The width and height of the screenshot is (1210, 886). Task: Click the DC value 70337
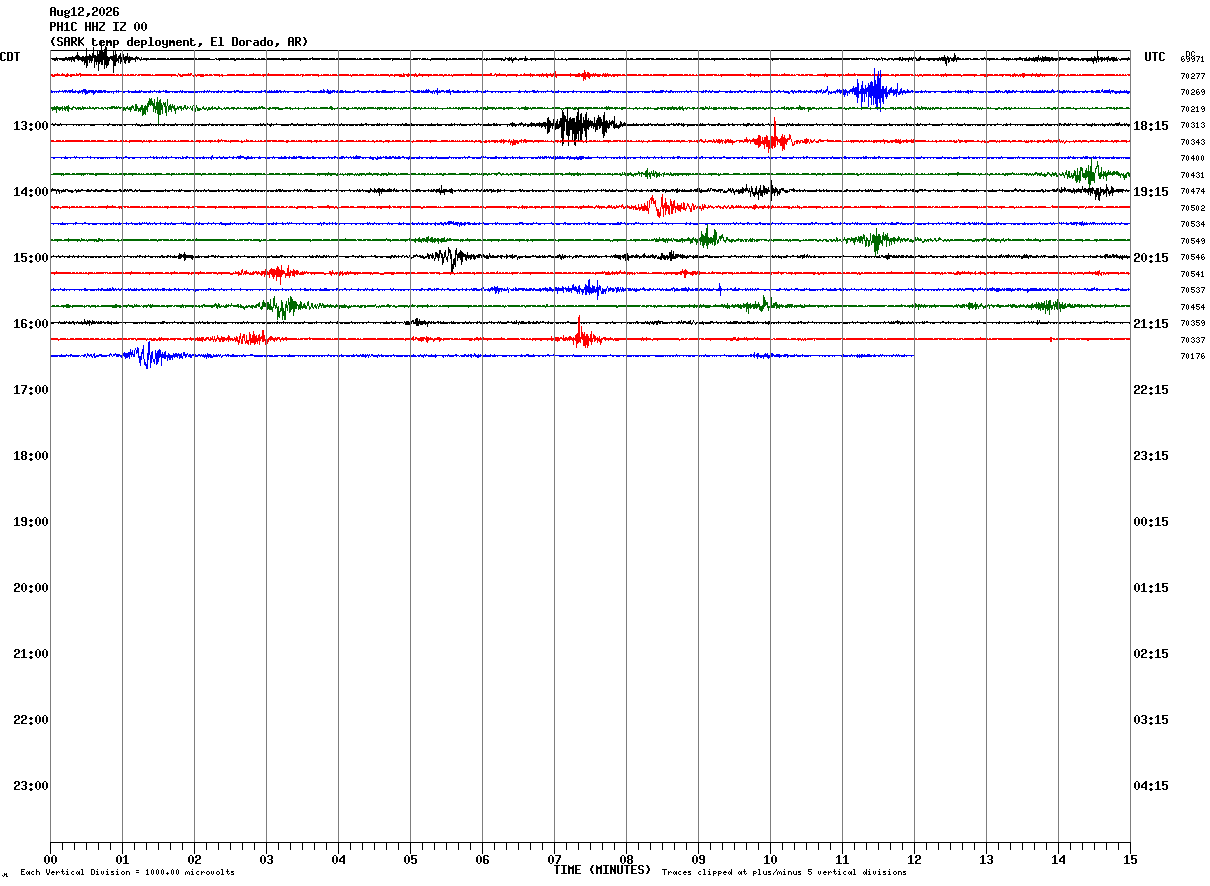(1192, 340)
